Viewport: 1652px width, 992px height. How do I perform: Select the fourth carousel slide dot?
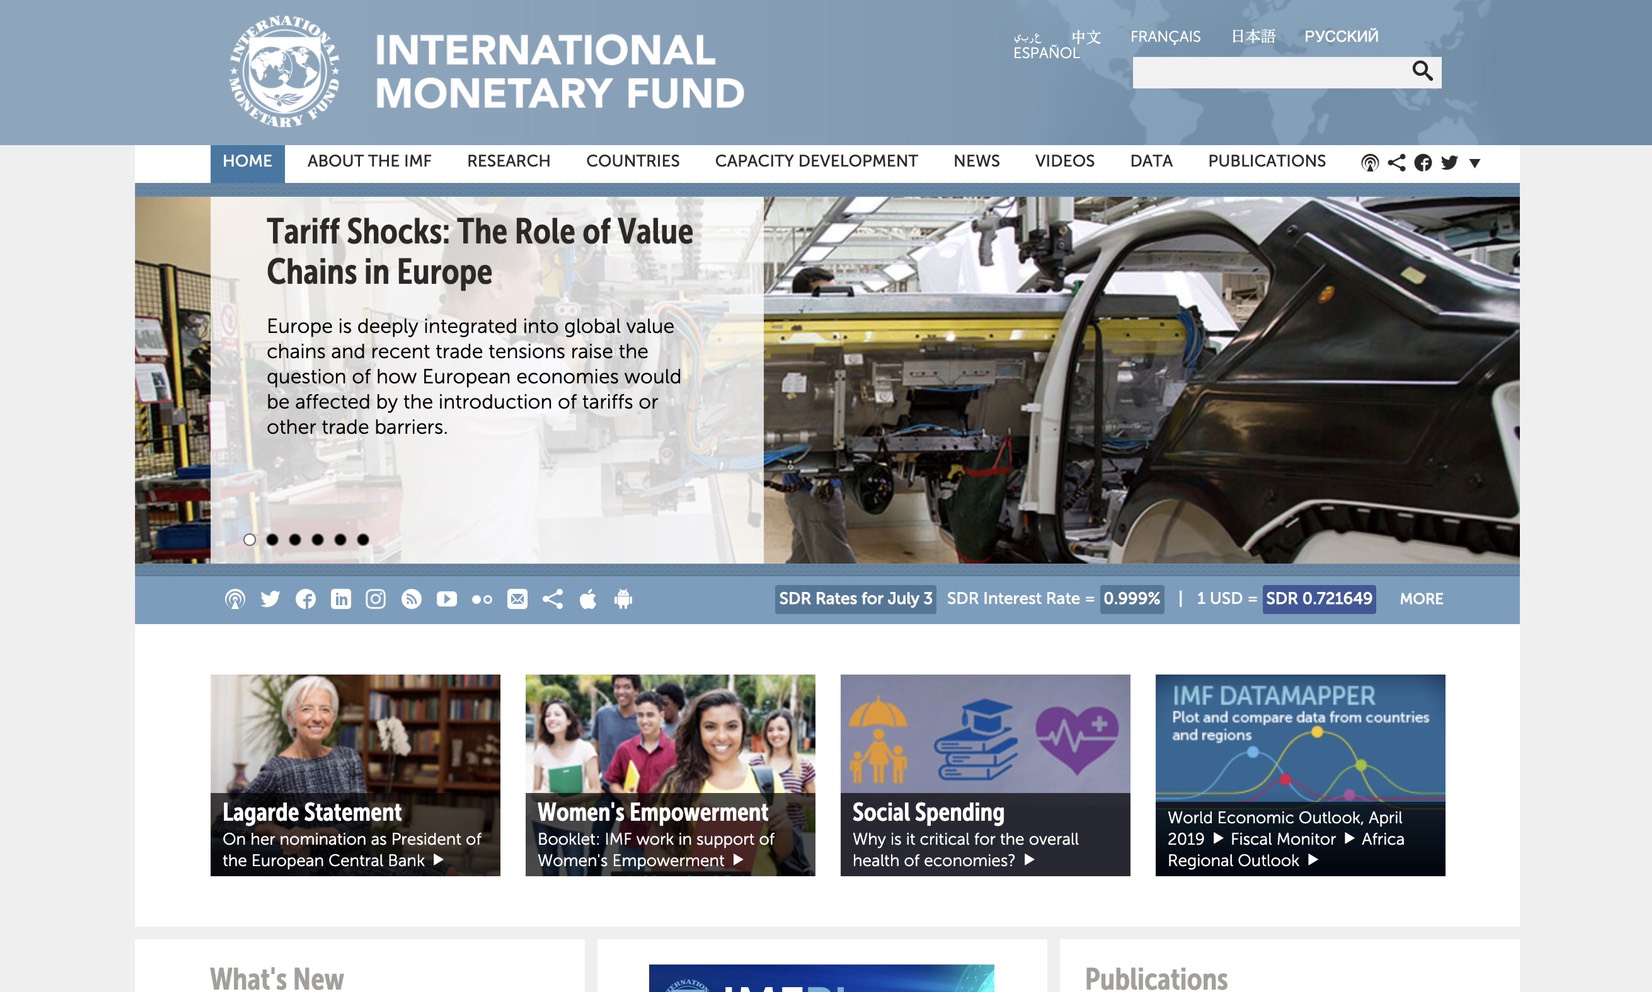(x=317, y=540)
